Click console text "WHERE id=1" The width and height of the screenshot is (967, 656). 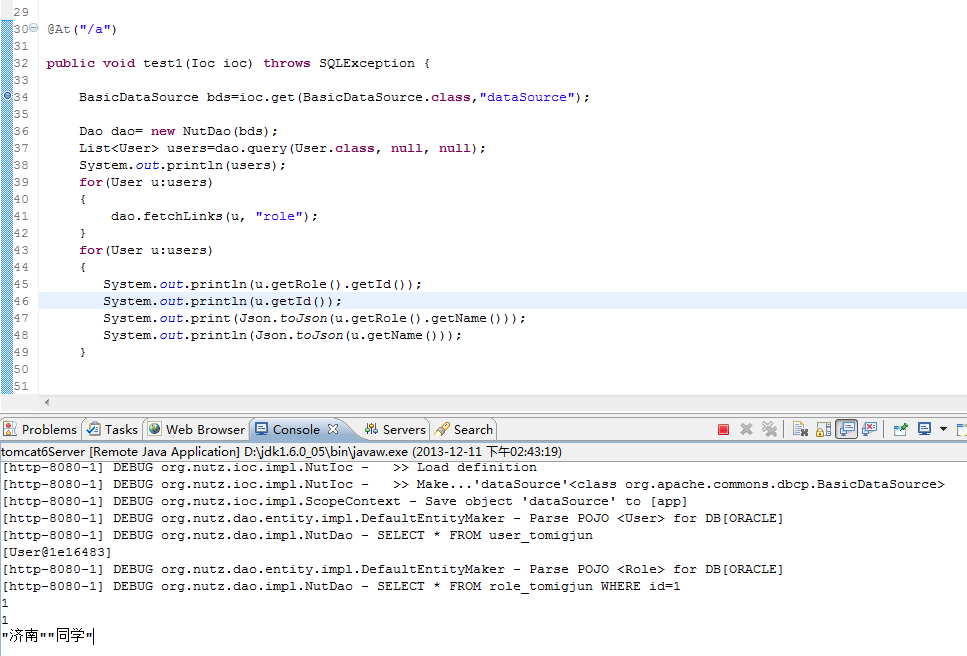[x=640, y=586]
